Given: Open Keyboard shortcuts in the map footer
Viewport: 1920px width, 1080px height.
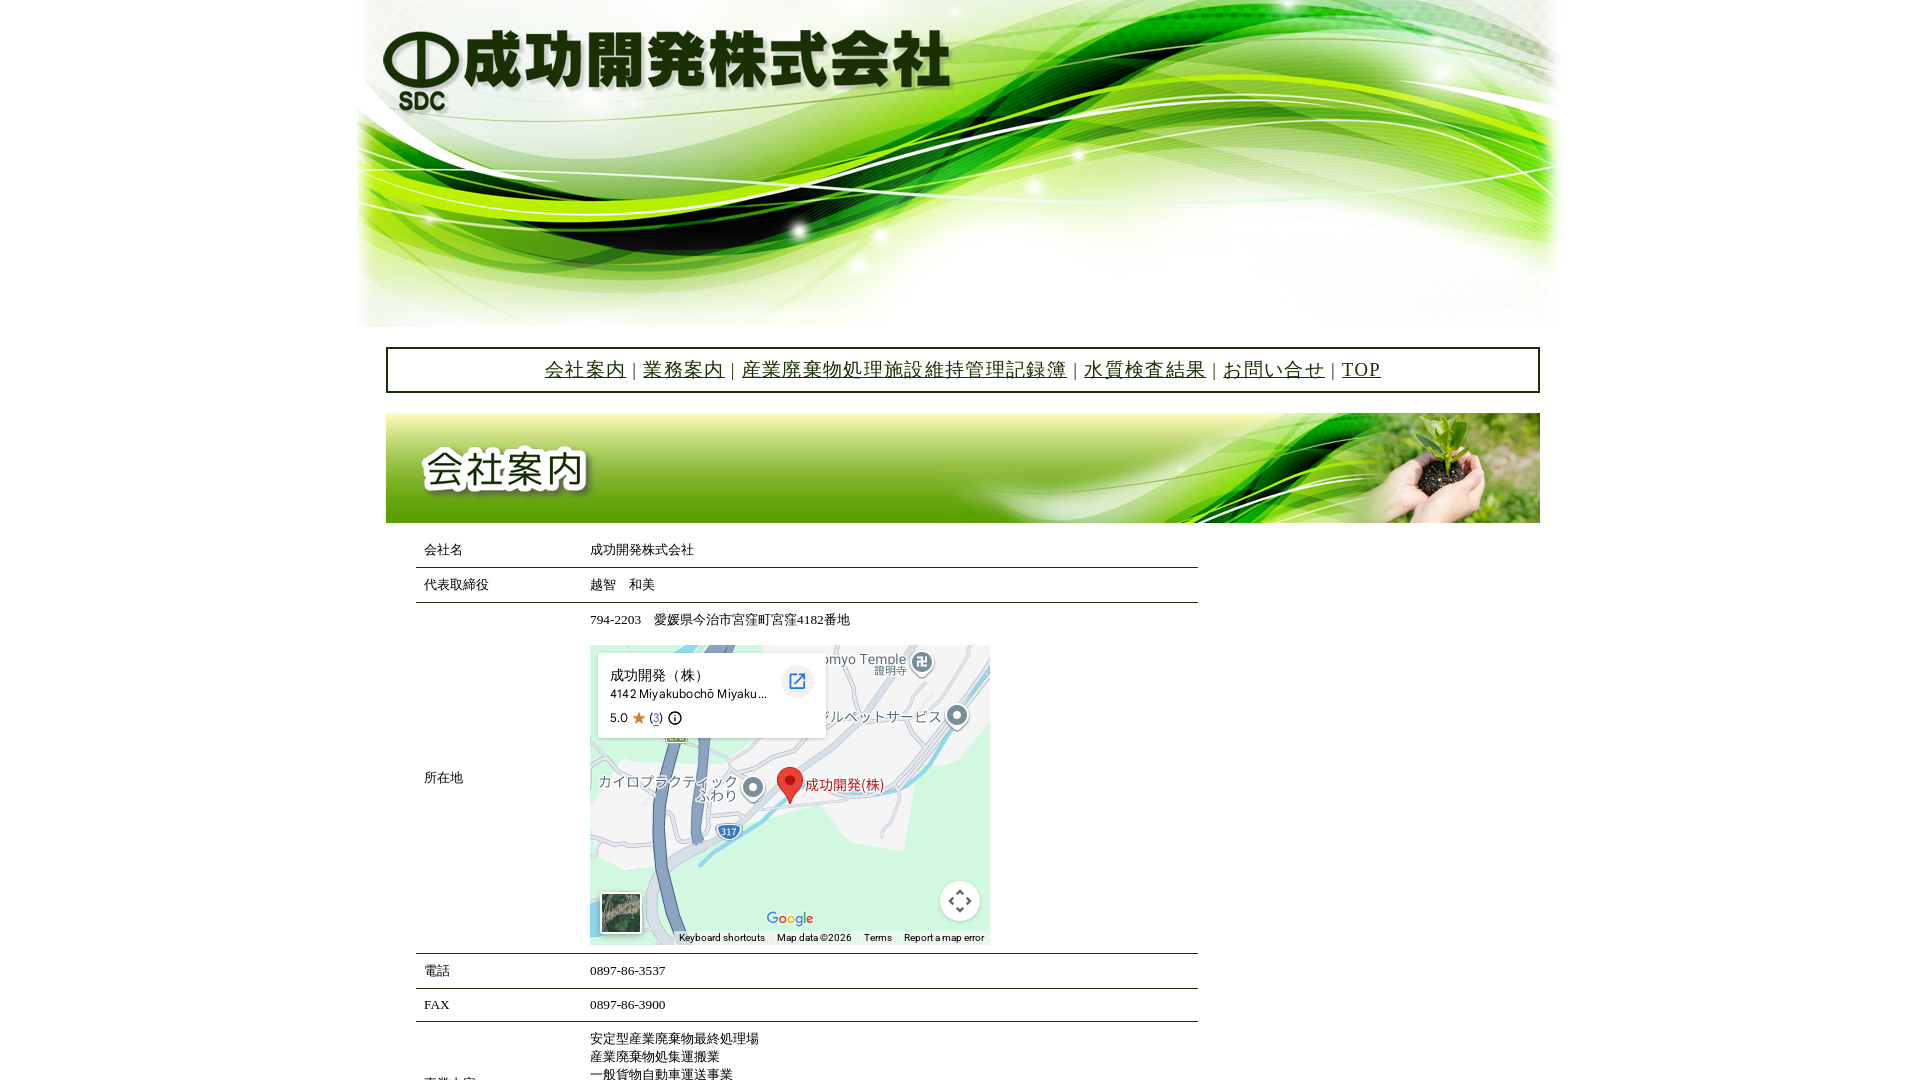Looking at the screenshot, I should (x=721, y=938).
